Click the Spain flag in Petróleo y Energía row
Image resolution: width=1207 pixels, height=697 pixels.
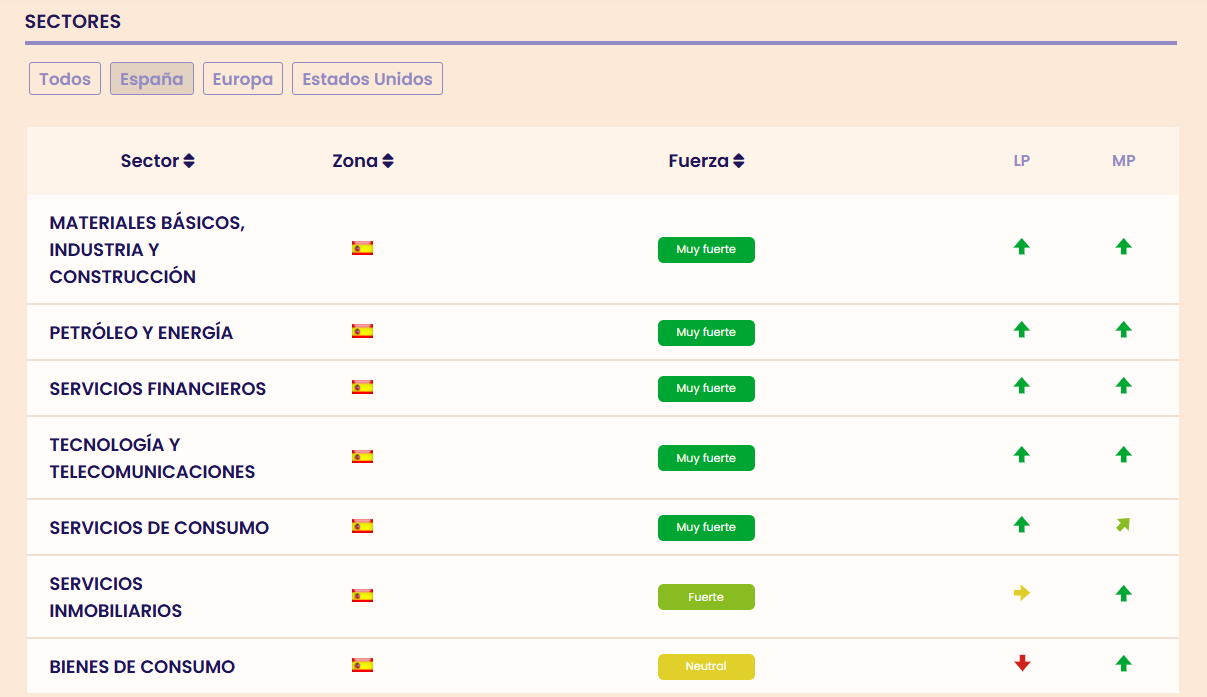pyautogui.click(x=362, y=331)
